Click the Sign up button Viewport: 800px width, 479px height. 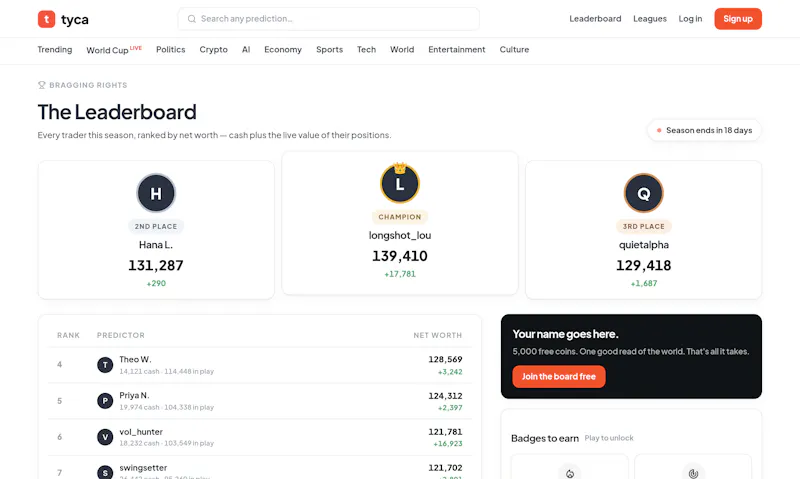coord(738,19)
